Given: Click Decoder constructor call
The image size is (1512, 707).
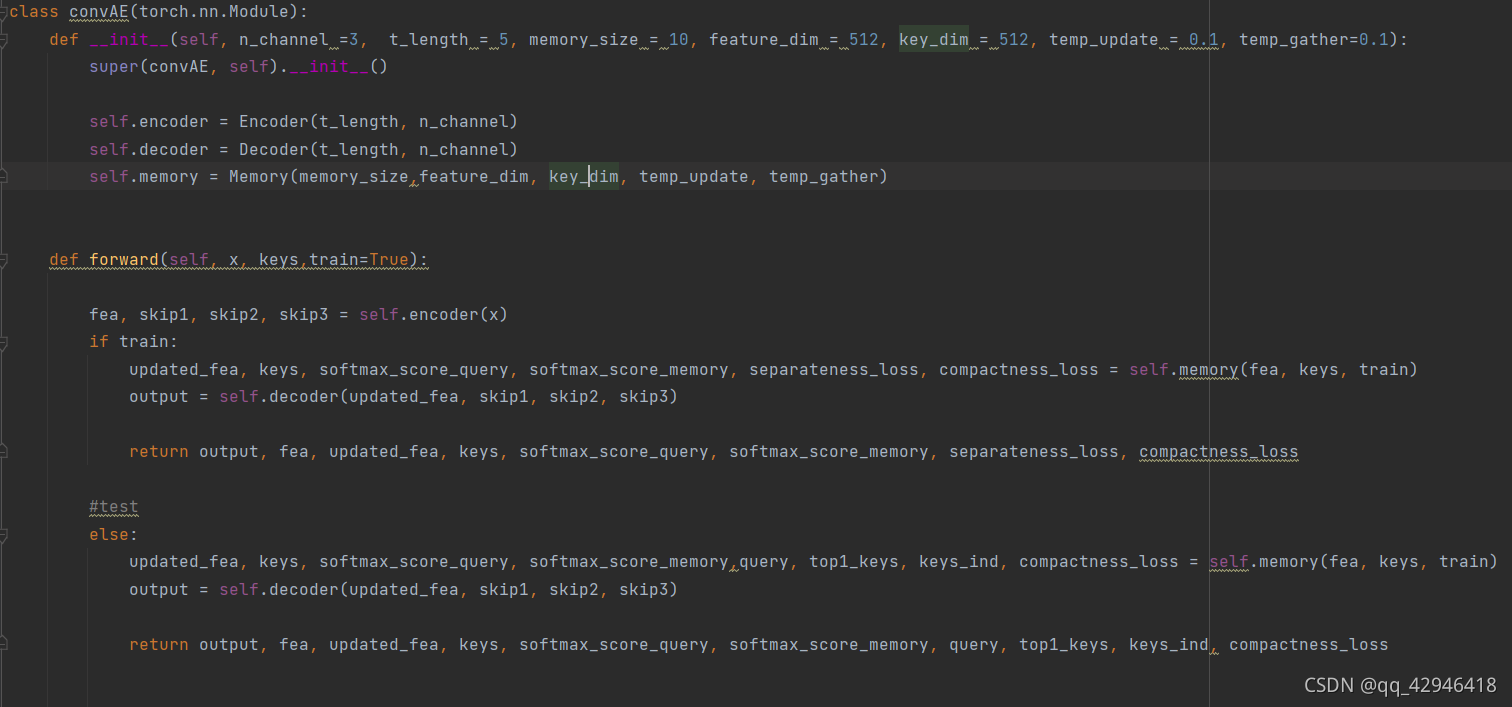Looking at the screenshot, I should (x=378, y=150).
